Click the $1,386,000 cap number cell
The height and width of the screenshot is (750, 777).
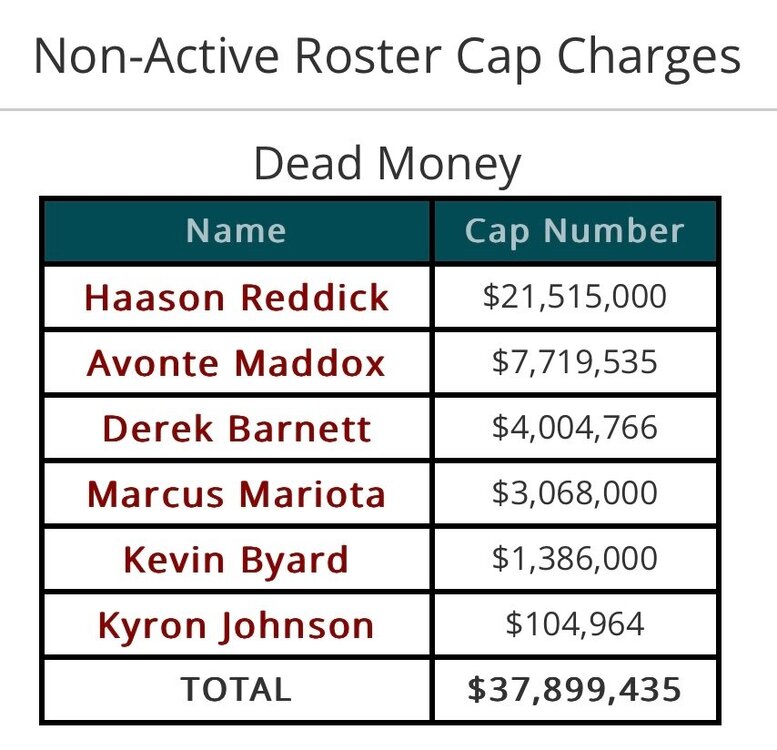pos(574,559)
